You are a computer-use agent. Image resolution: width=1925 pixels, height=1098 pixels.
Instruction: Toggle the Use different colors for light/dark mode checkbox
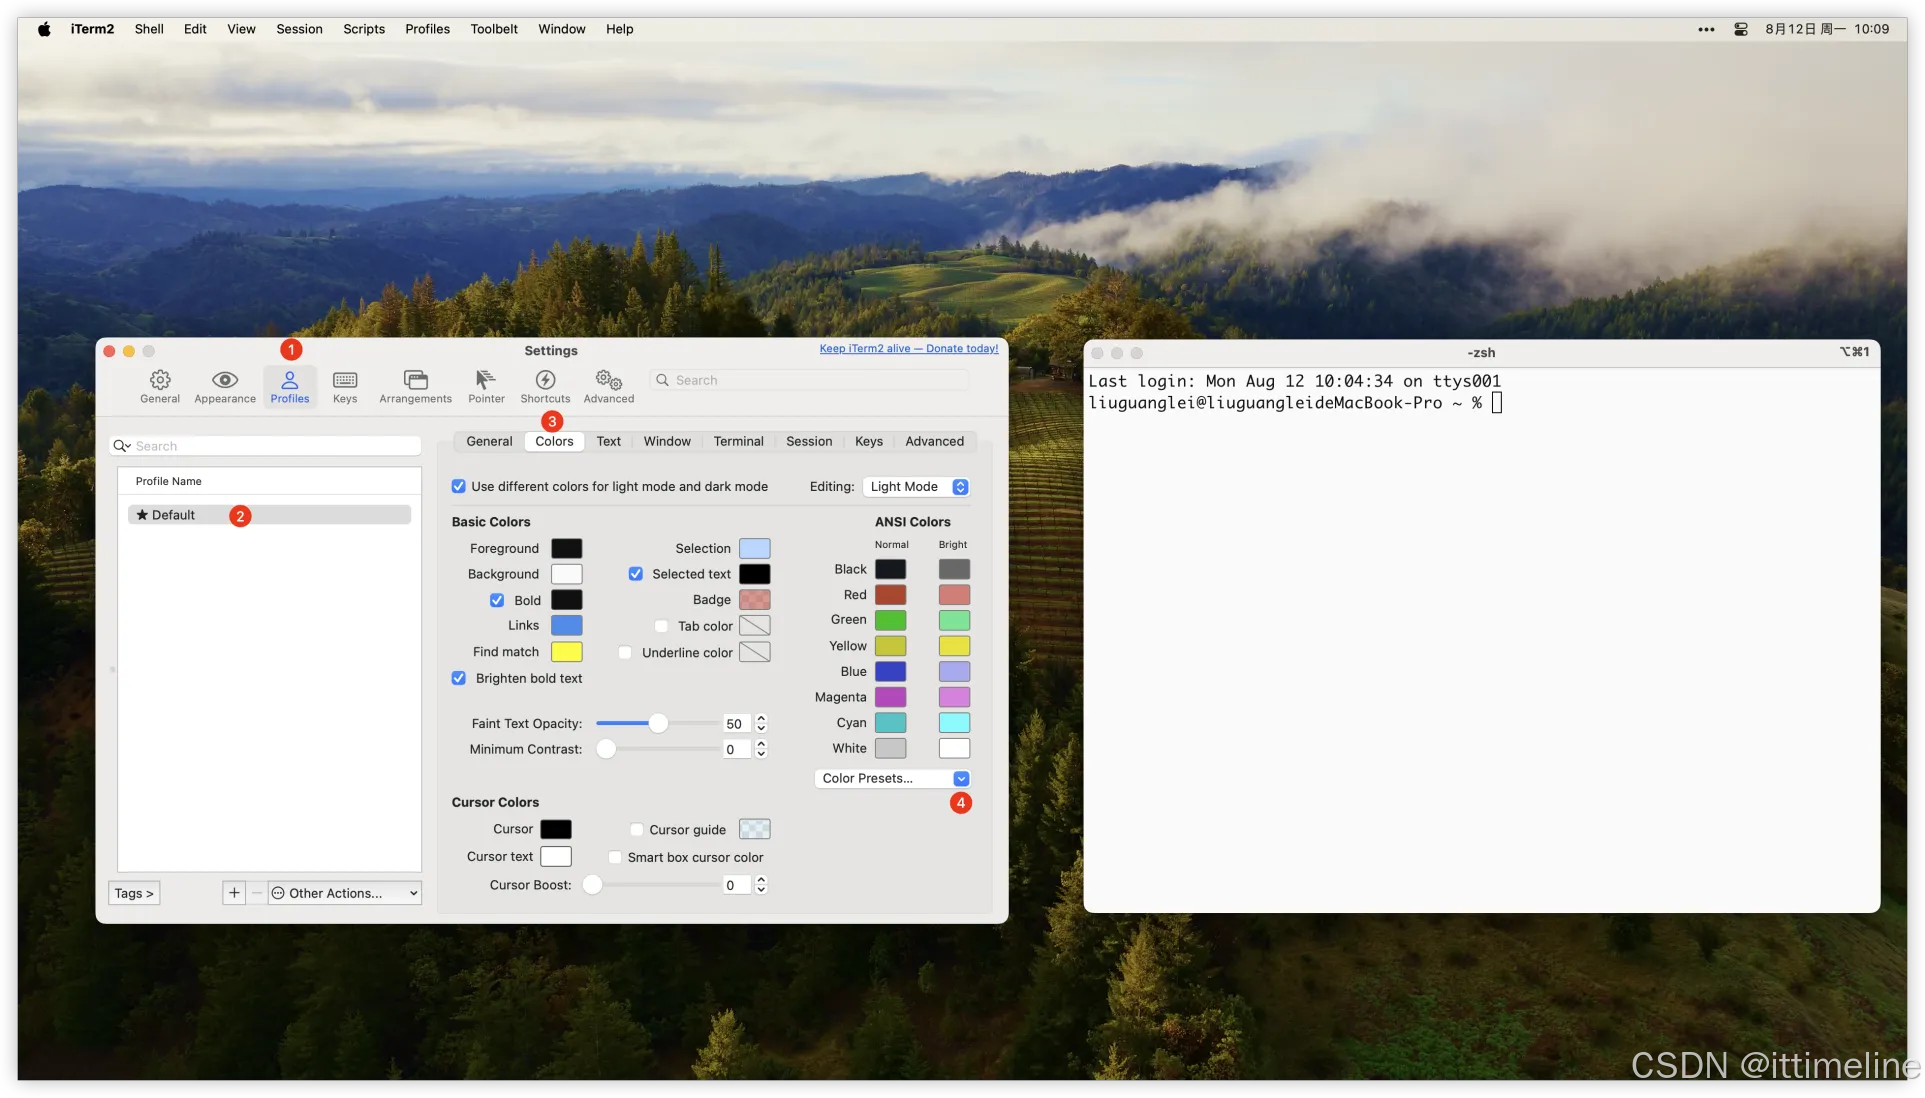(x=459, y=487)
